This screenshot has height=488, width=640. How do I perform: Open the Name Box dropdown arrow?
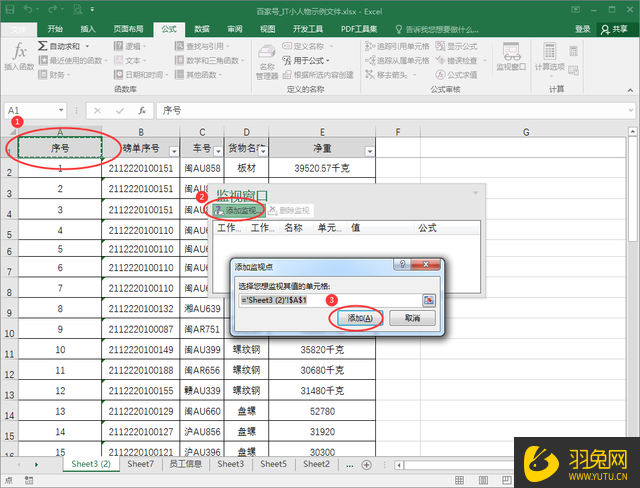pos(61,110)
